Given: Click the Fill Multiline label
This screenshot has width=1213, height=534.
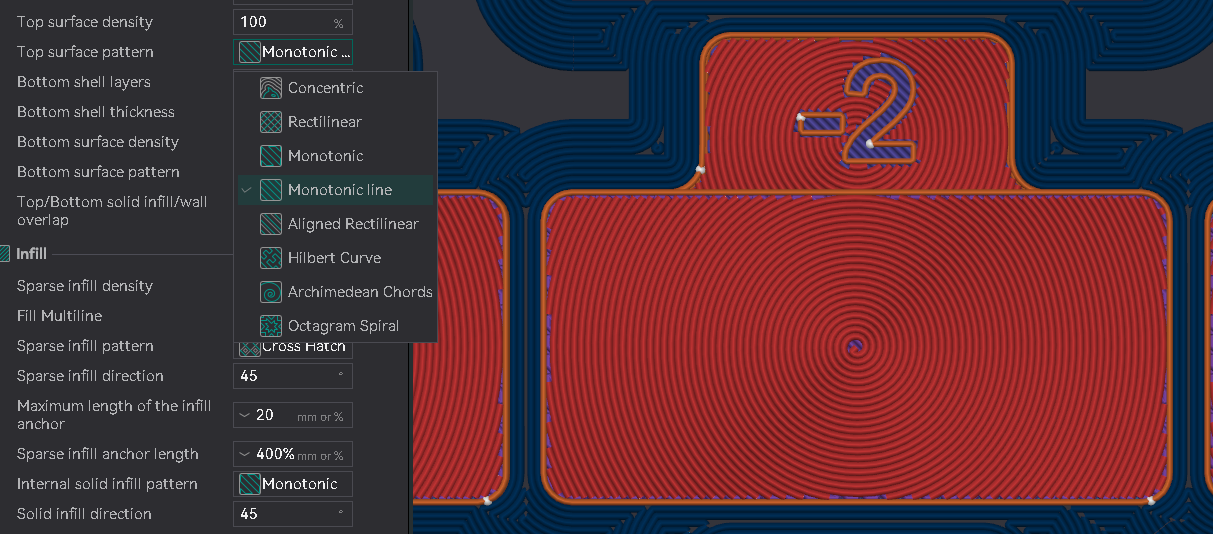Looking at the screenshot, I should pos(59,316).
